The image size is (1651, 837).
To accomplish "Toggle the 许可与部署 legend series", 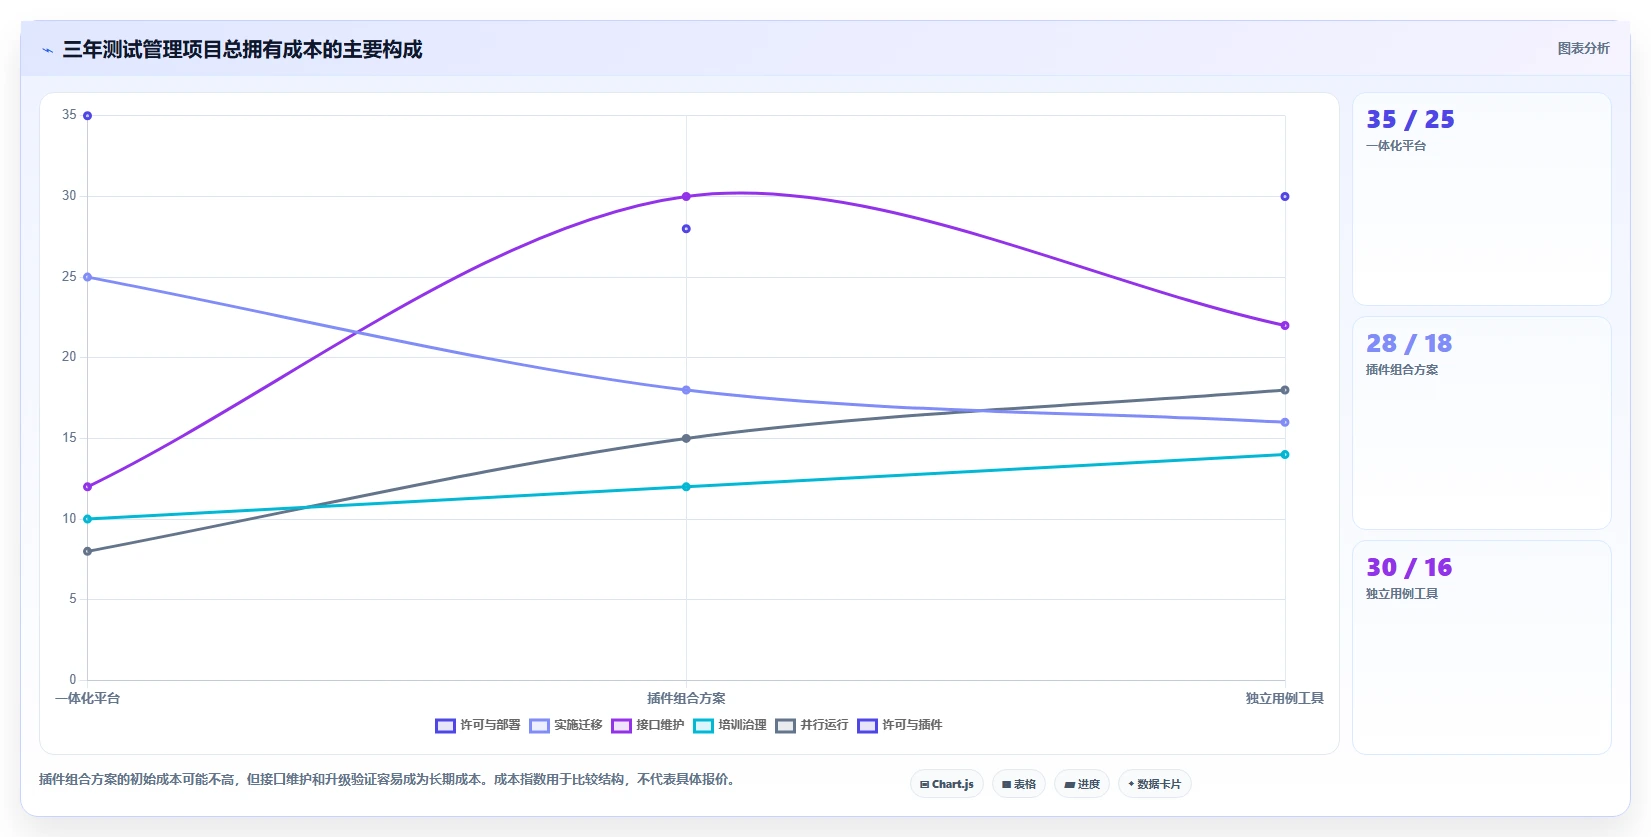I will (478, 725).
